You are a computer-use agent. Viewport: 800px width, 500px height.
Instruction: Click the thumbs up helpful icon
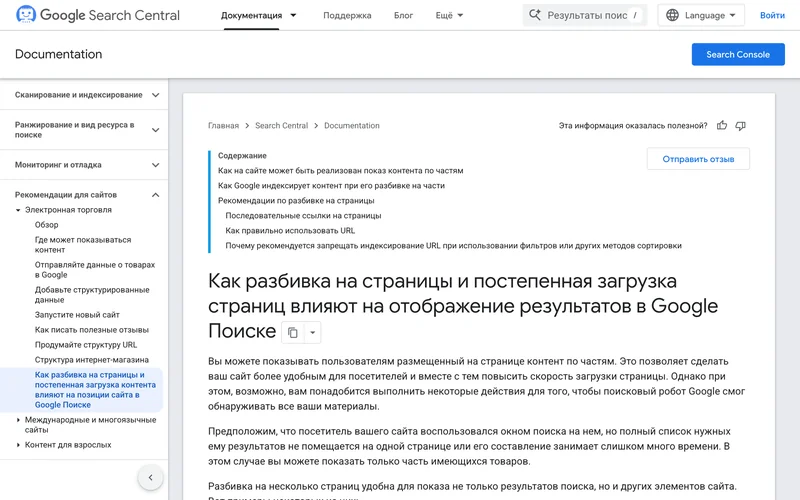tap(721, 126)
